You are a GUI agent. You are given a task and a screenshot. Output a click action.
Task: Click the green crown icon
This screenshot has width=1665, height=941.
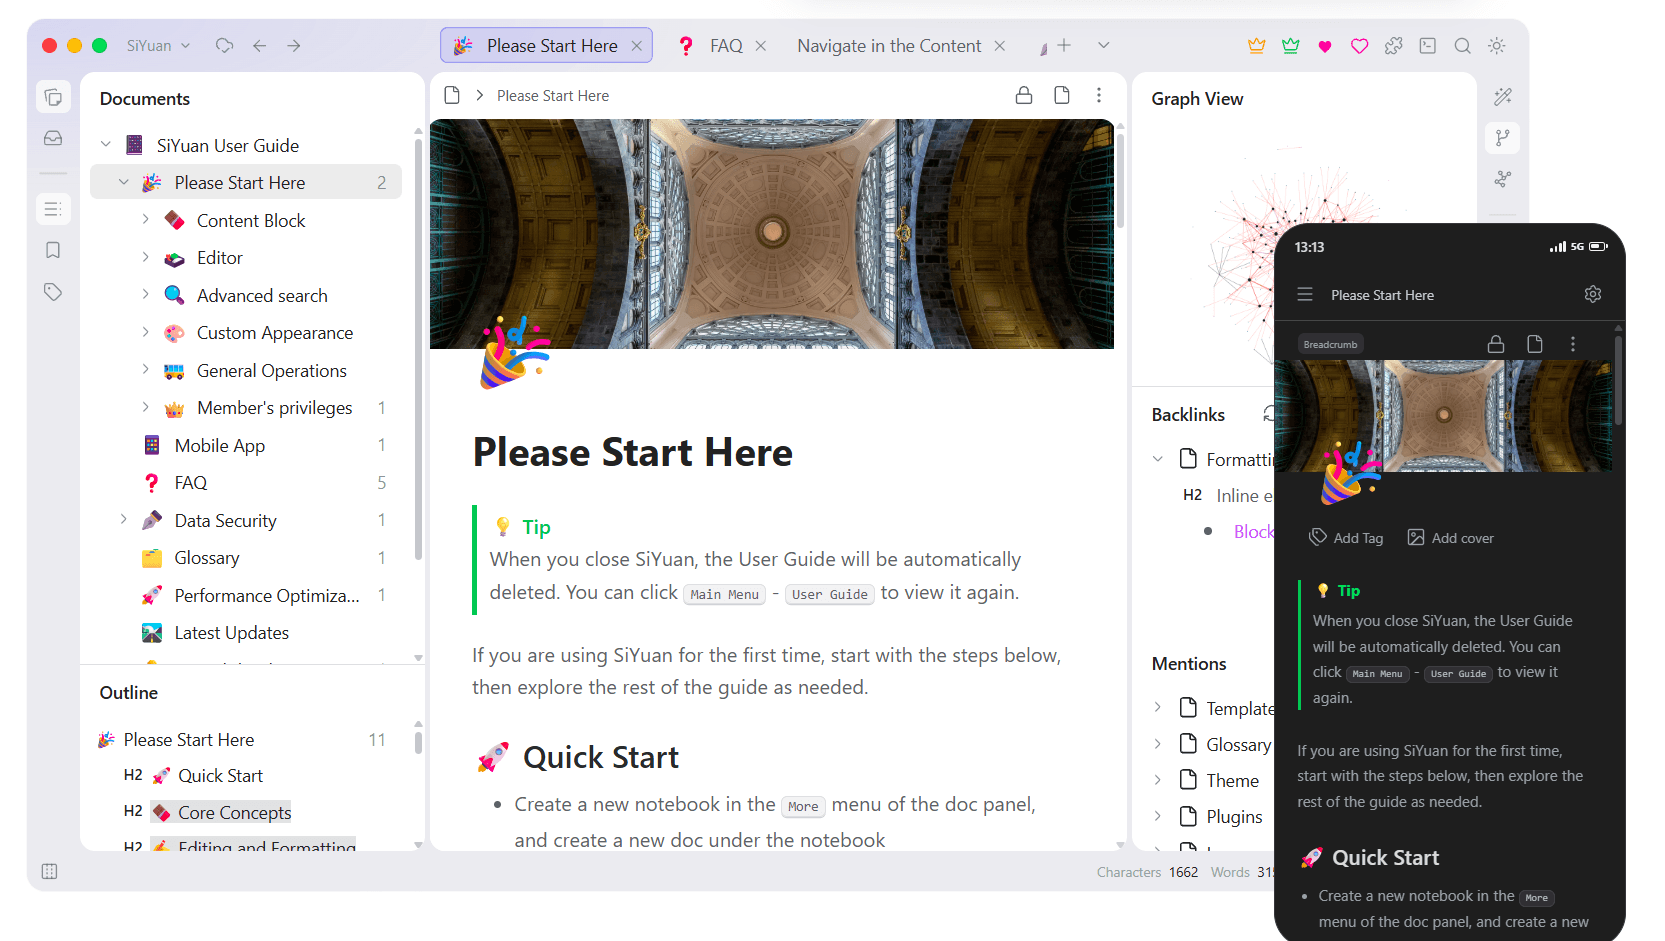pos(1291,46)
